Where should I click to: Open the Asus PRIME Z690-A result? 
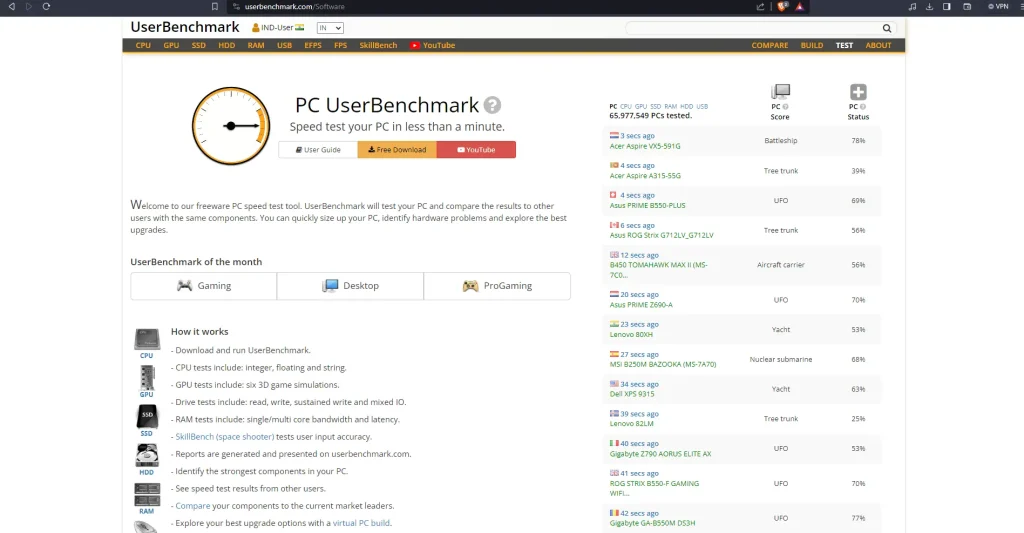coord(641,305)
